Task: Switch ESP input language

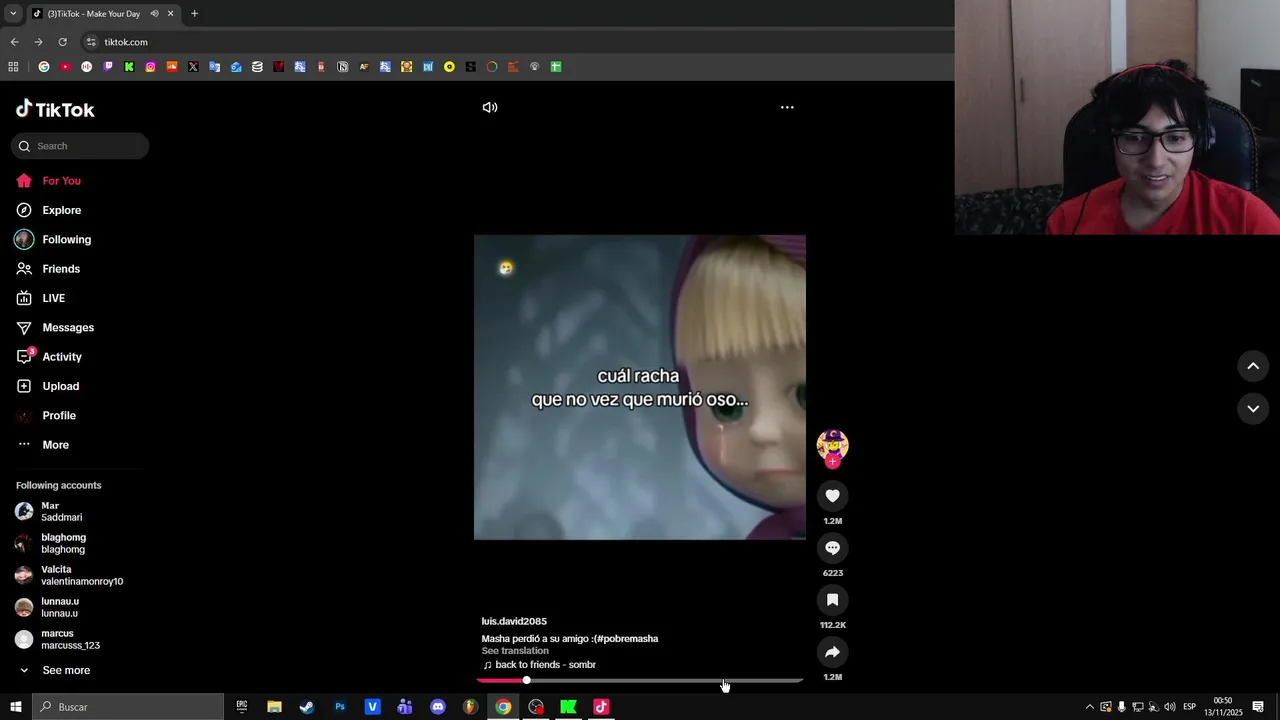Action: (x=1190, y=707)
